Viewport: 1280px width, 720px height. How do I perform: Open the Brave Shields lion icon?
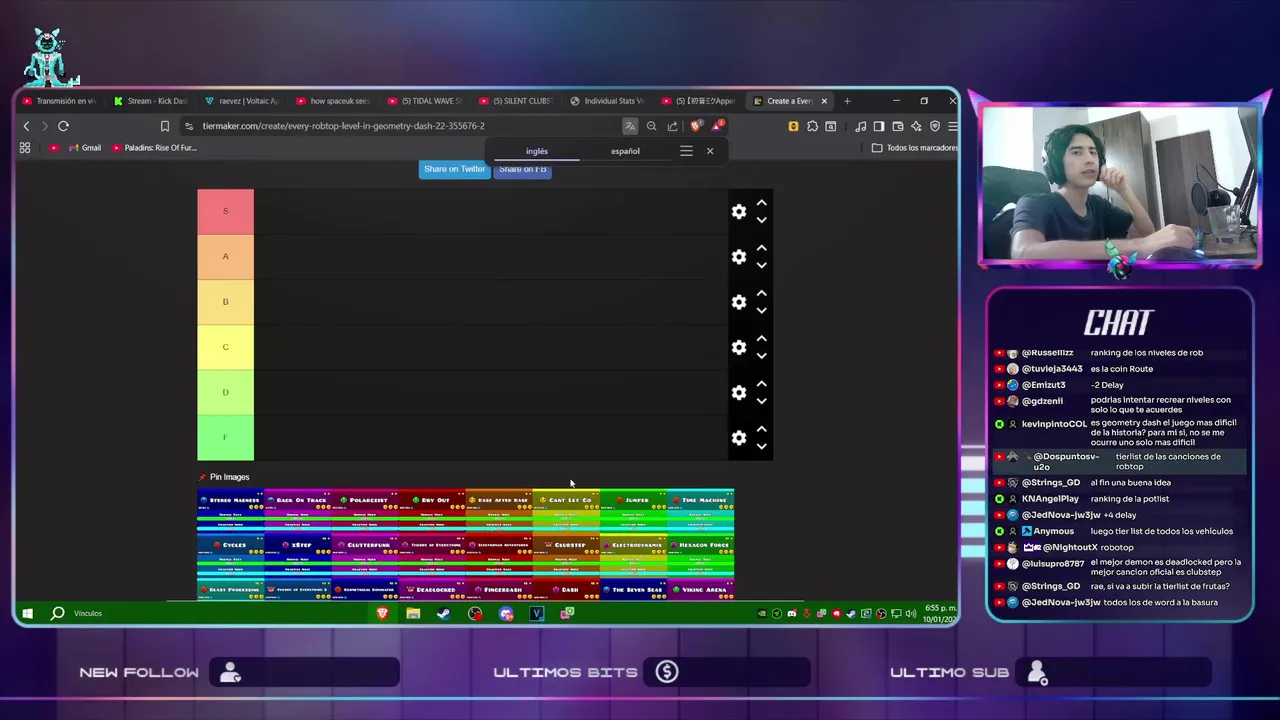click(696, 126)
